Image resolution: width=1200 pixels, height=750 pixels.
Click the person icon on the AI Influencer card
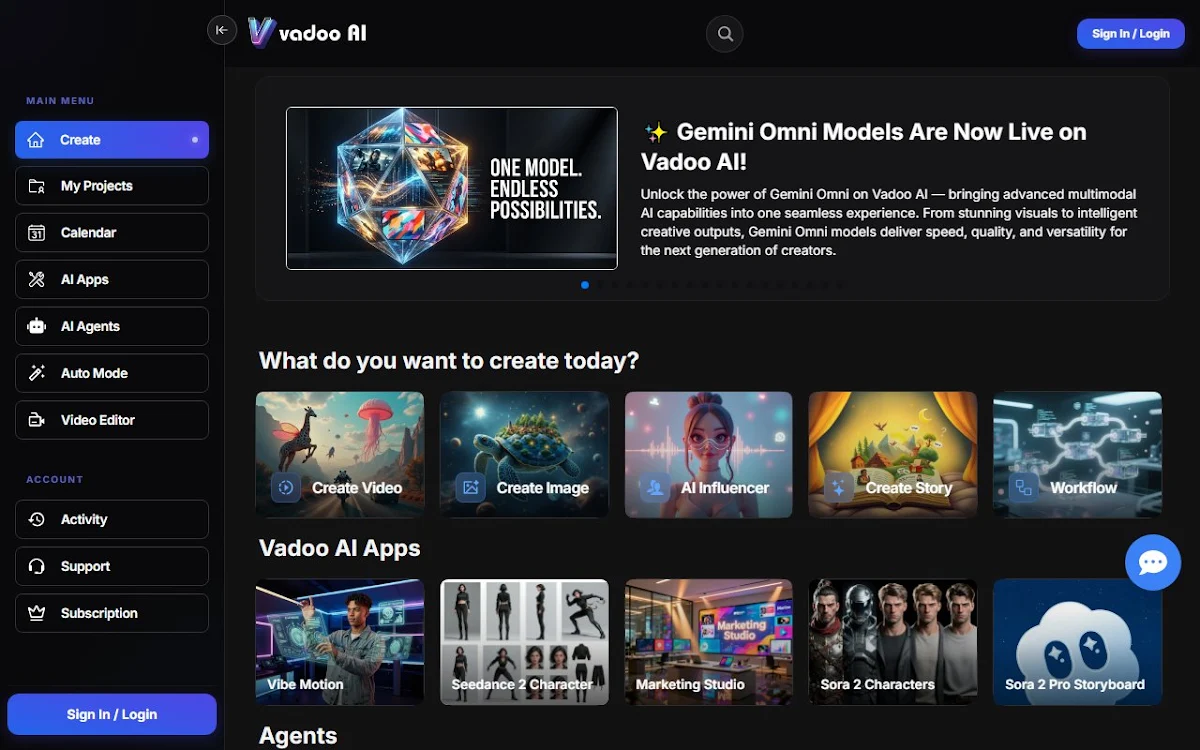[655, 488]
